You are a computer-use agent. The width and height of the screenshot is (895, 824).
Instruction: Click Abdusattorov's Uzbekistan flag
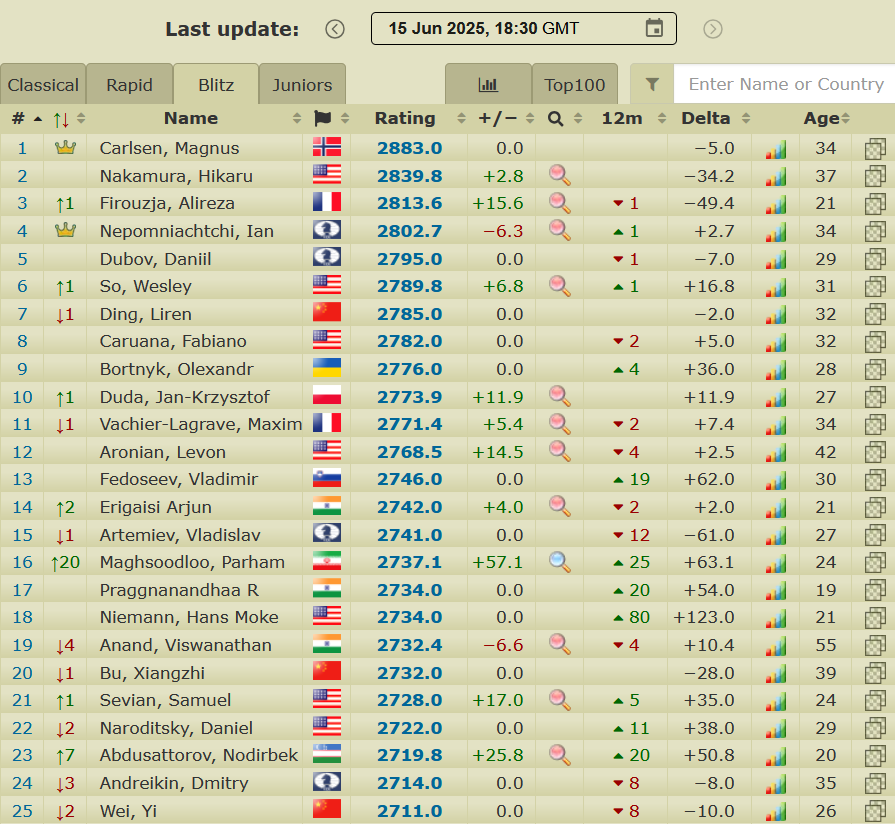(327, 754)
